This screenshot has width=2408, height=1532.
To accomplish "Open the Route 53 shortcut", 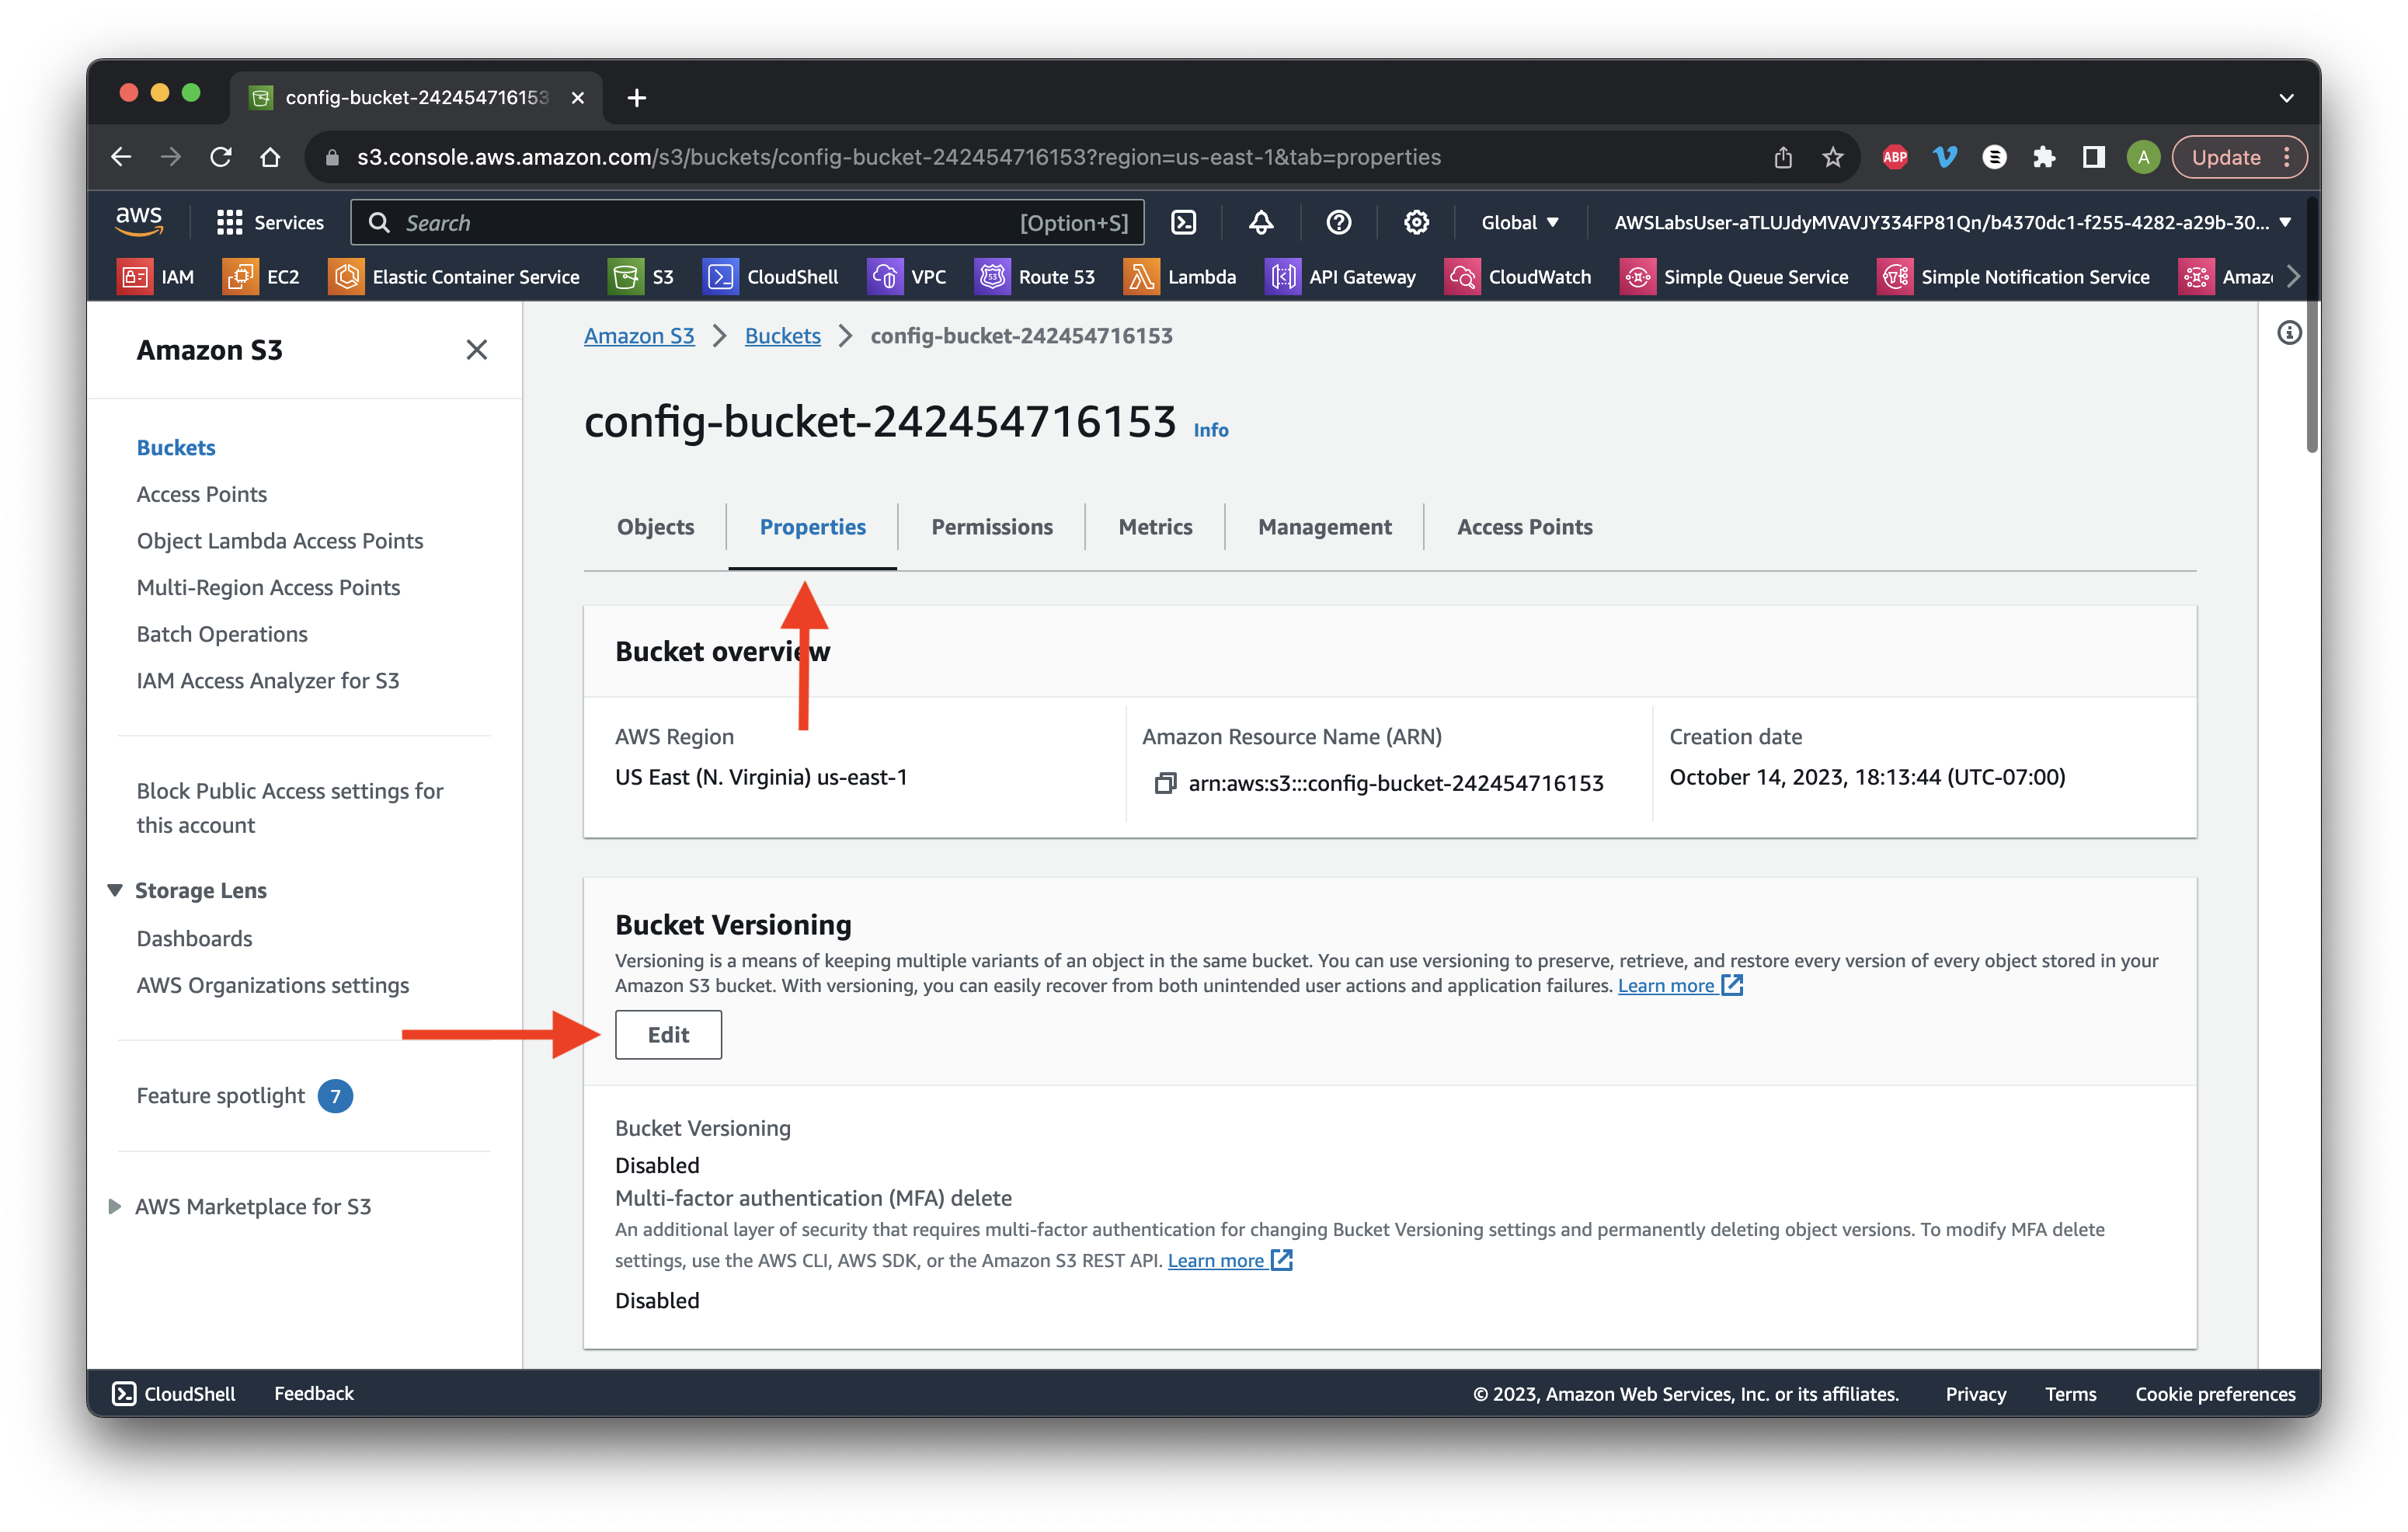I will click(x=1035, y=277).
